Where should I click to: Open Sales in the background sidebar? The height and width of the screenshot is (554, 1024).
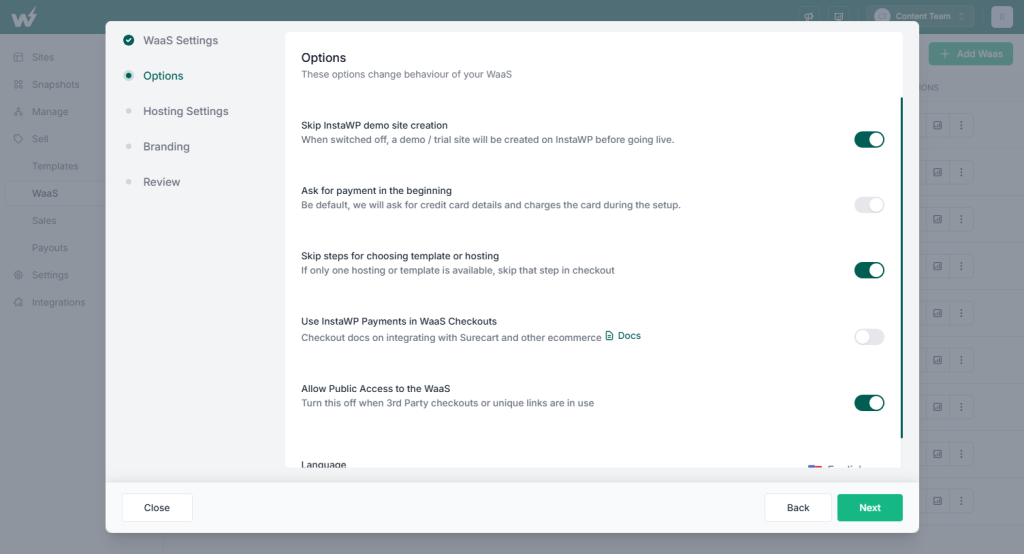(x=44, y=221)
